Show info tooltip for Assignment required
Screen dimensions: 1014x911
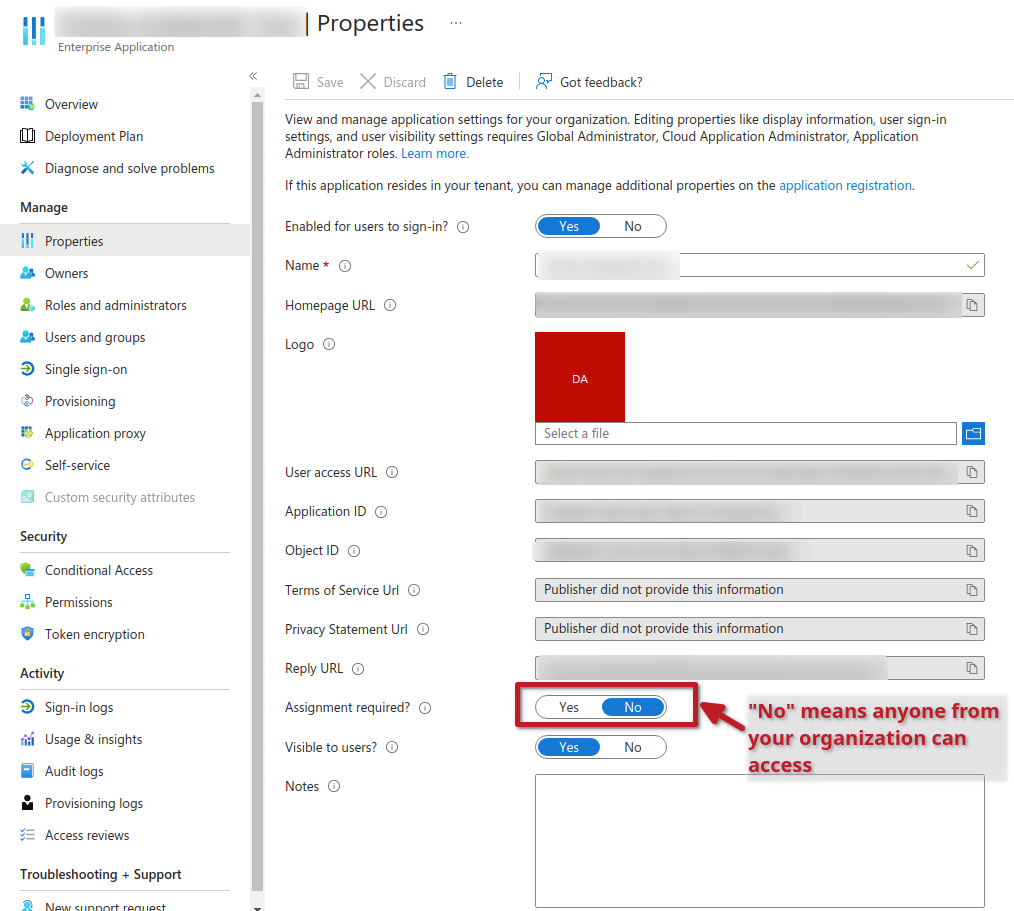(x=425, y=708)
